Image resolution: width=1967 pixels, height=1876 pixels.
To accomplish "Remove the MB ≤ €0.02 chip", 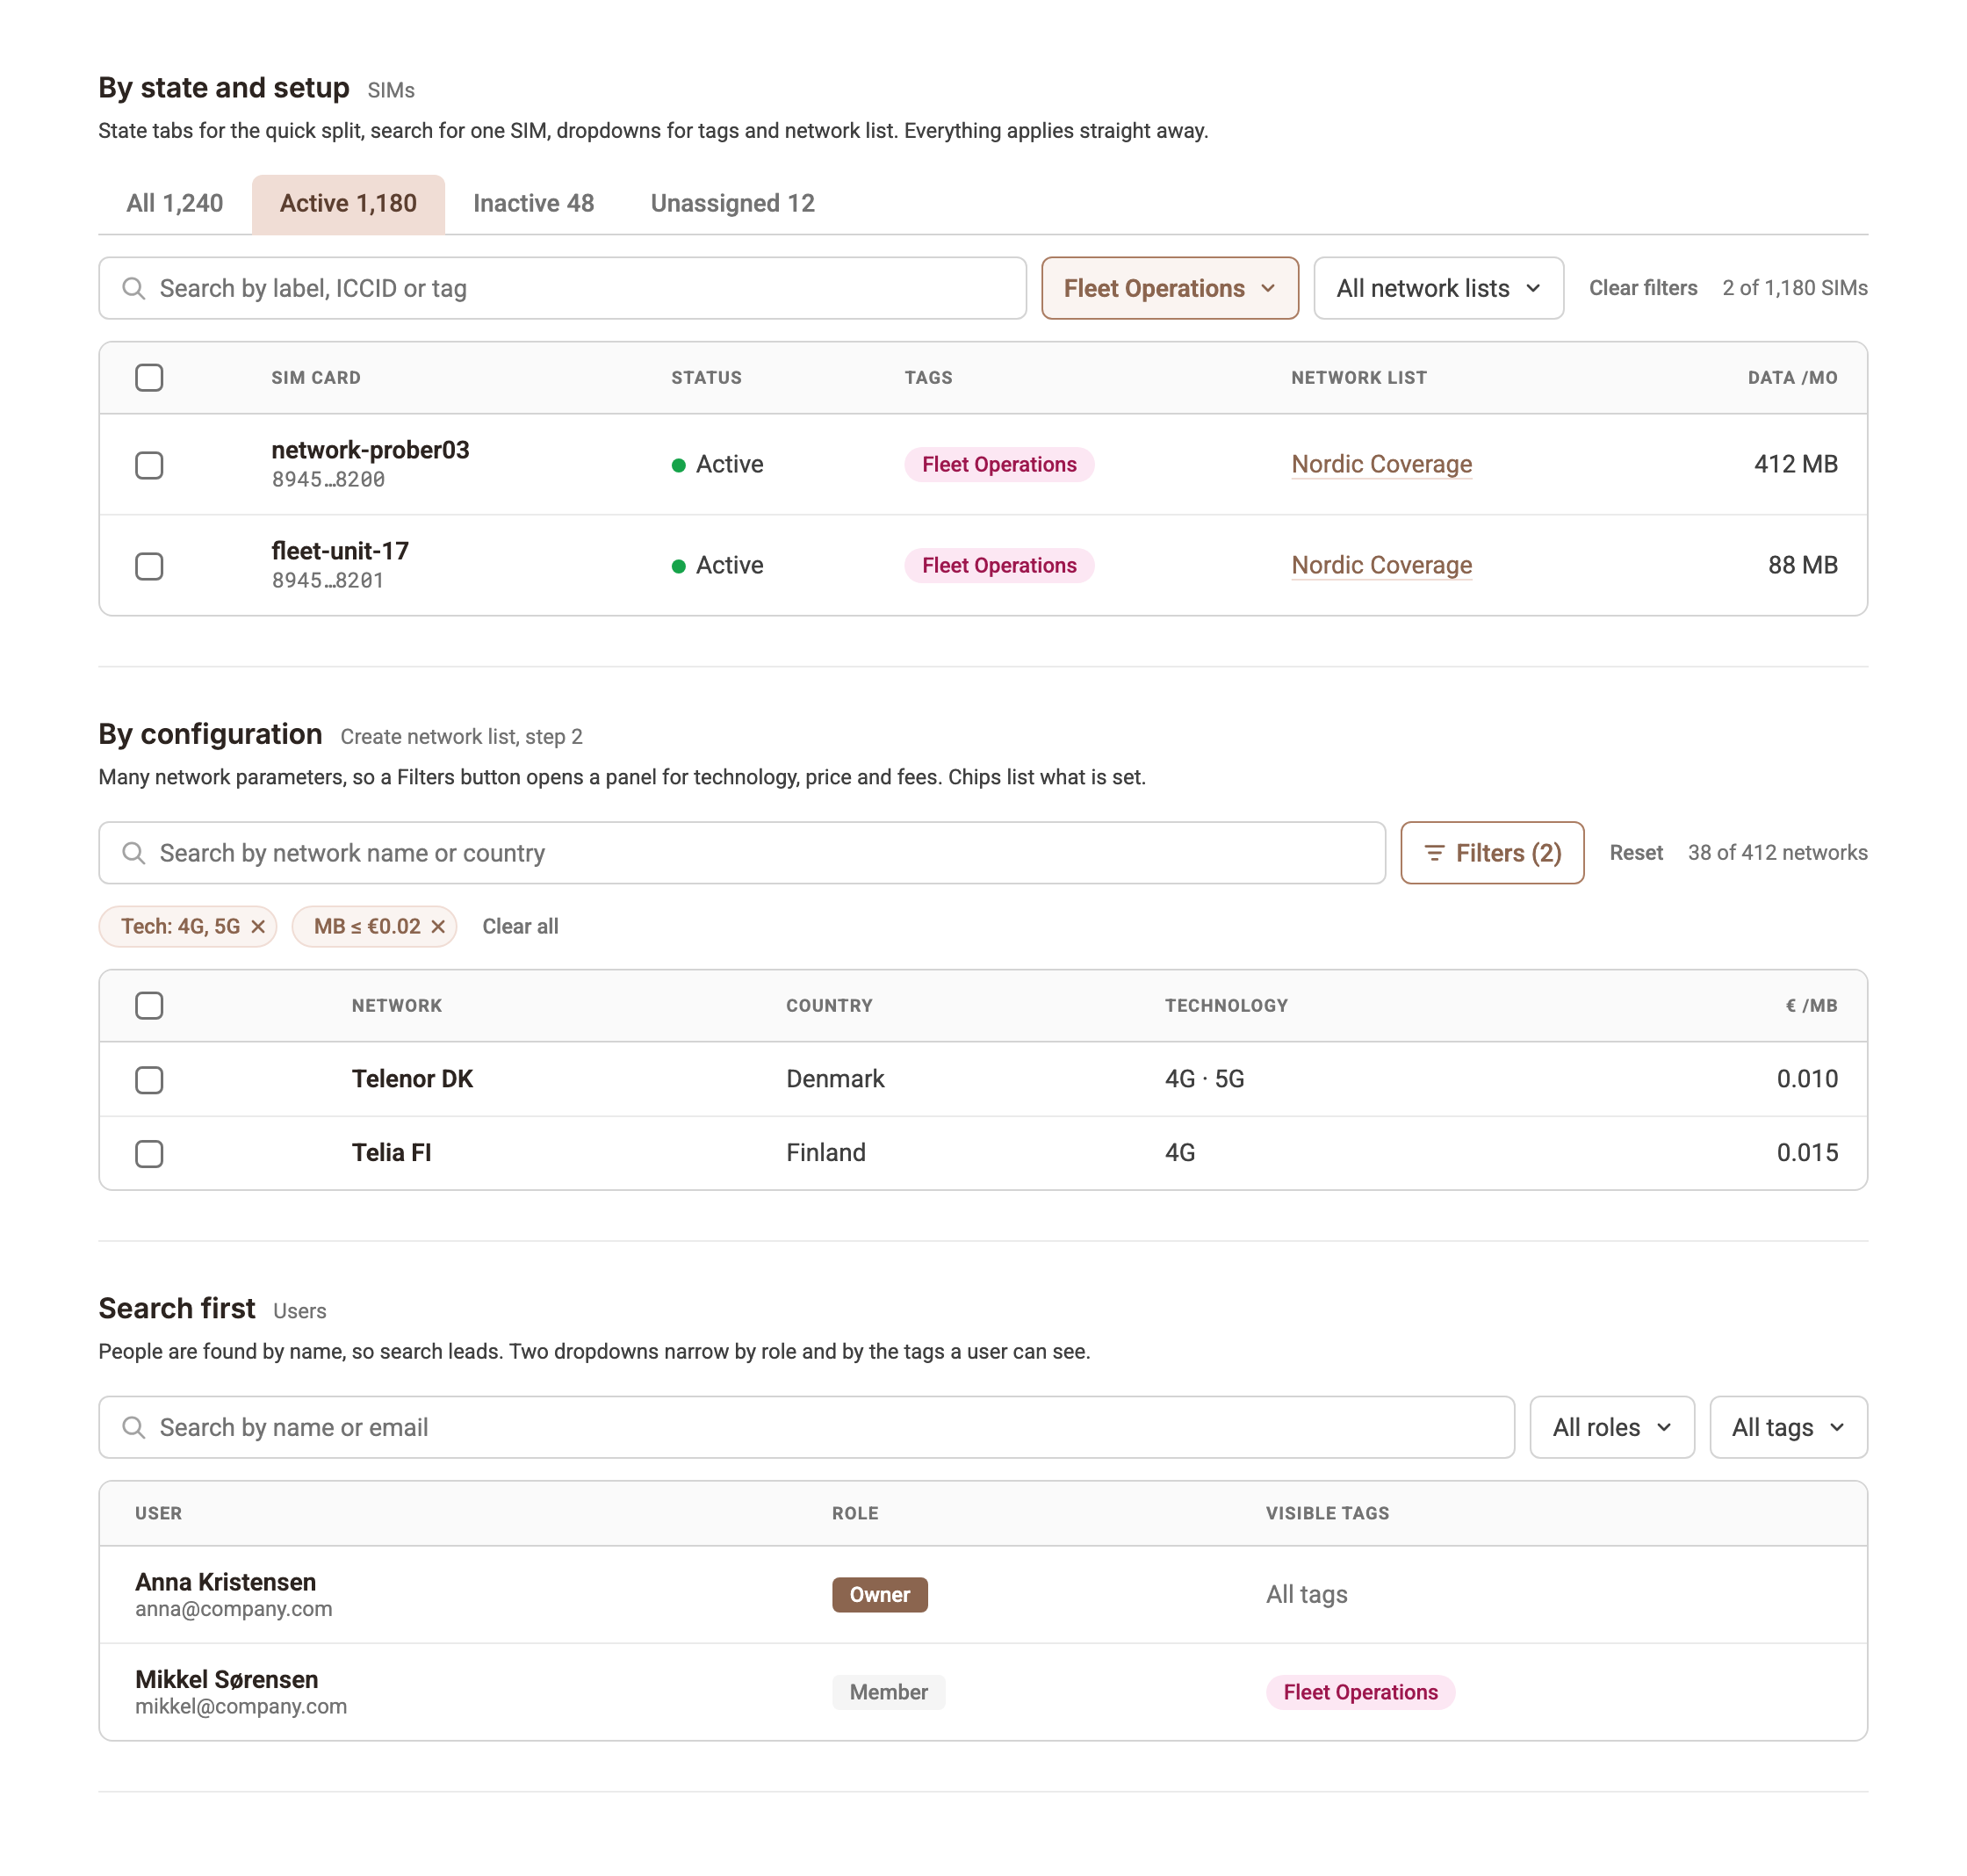I will coord(438,927).
